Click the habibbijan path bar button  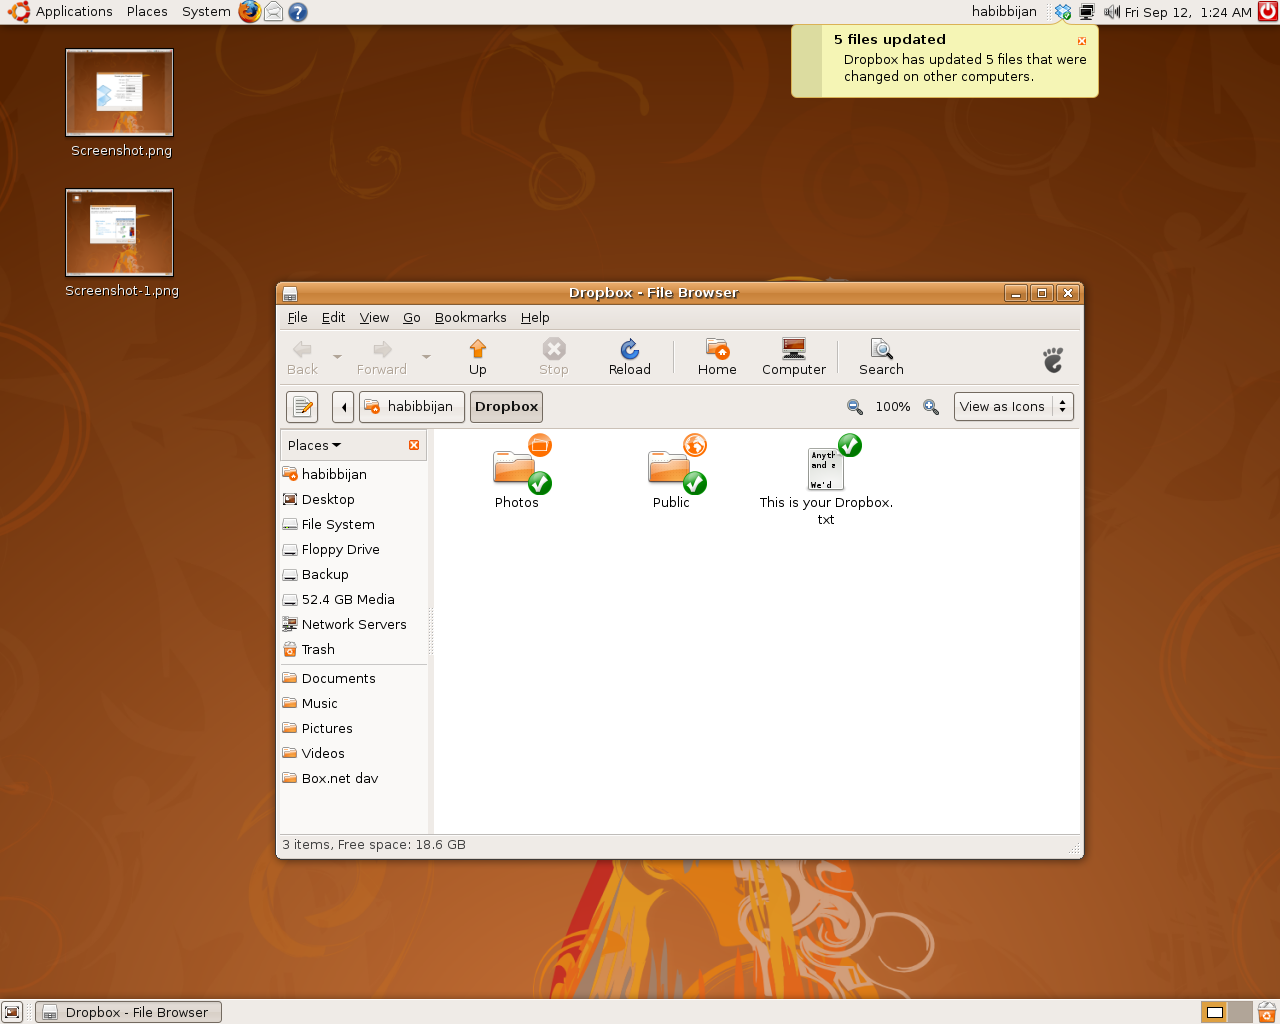point(411,407)
